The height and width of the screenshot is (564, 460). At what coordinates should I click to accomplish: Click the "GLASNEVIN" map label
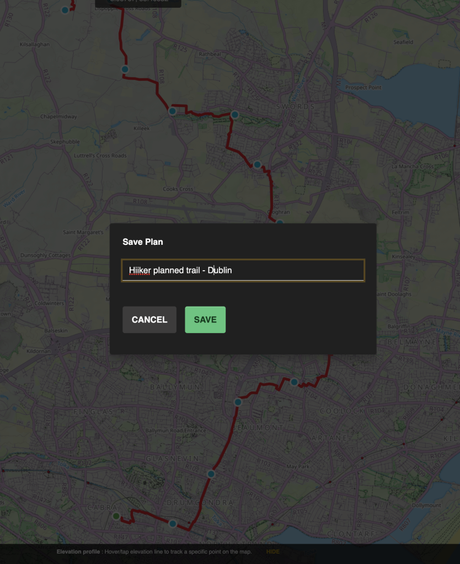pyautogui.click(x=172, y=459)
